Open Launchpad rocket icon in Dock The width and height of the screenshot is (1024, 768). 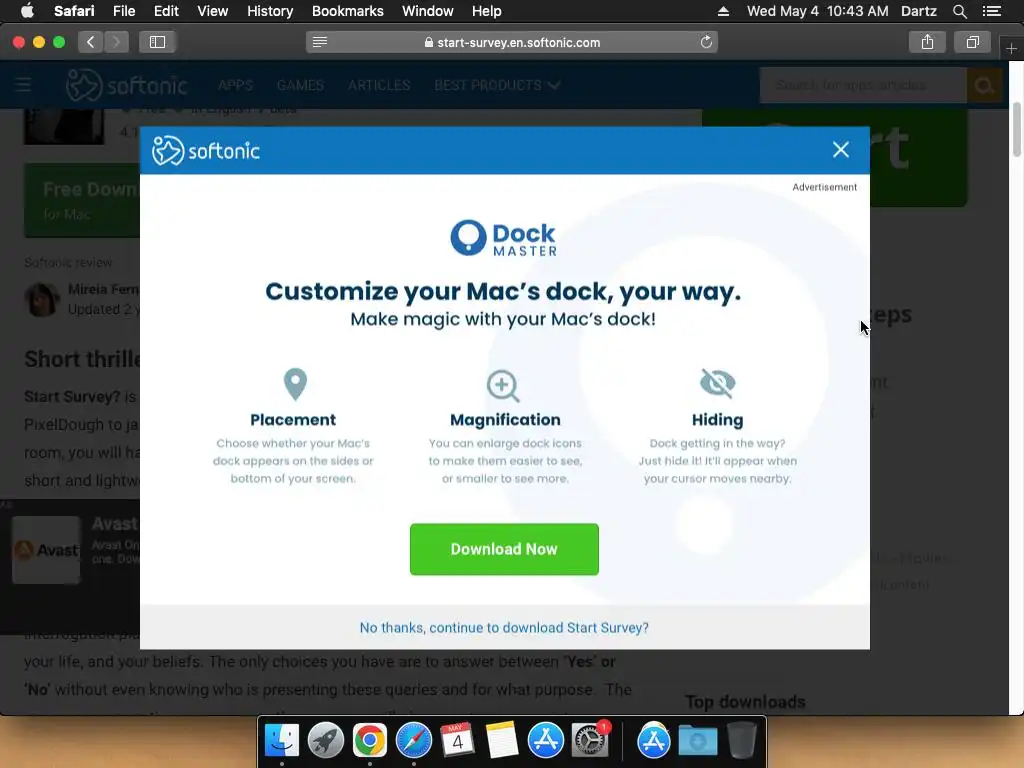pyautogui.click(x=326, y=741)
